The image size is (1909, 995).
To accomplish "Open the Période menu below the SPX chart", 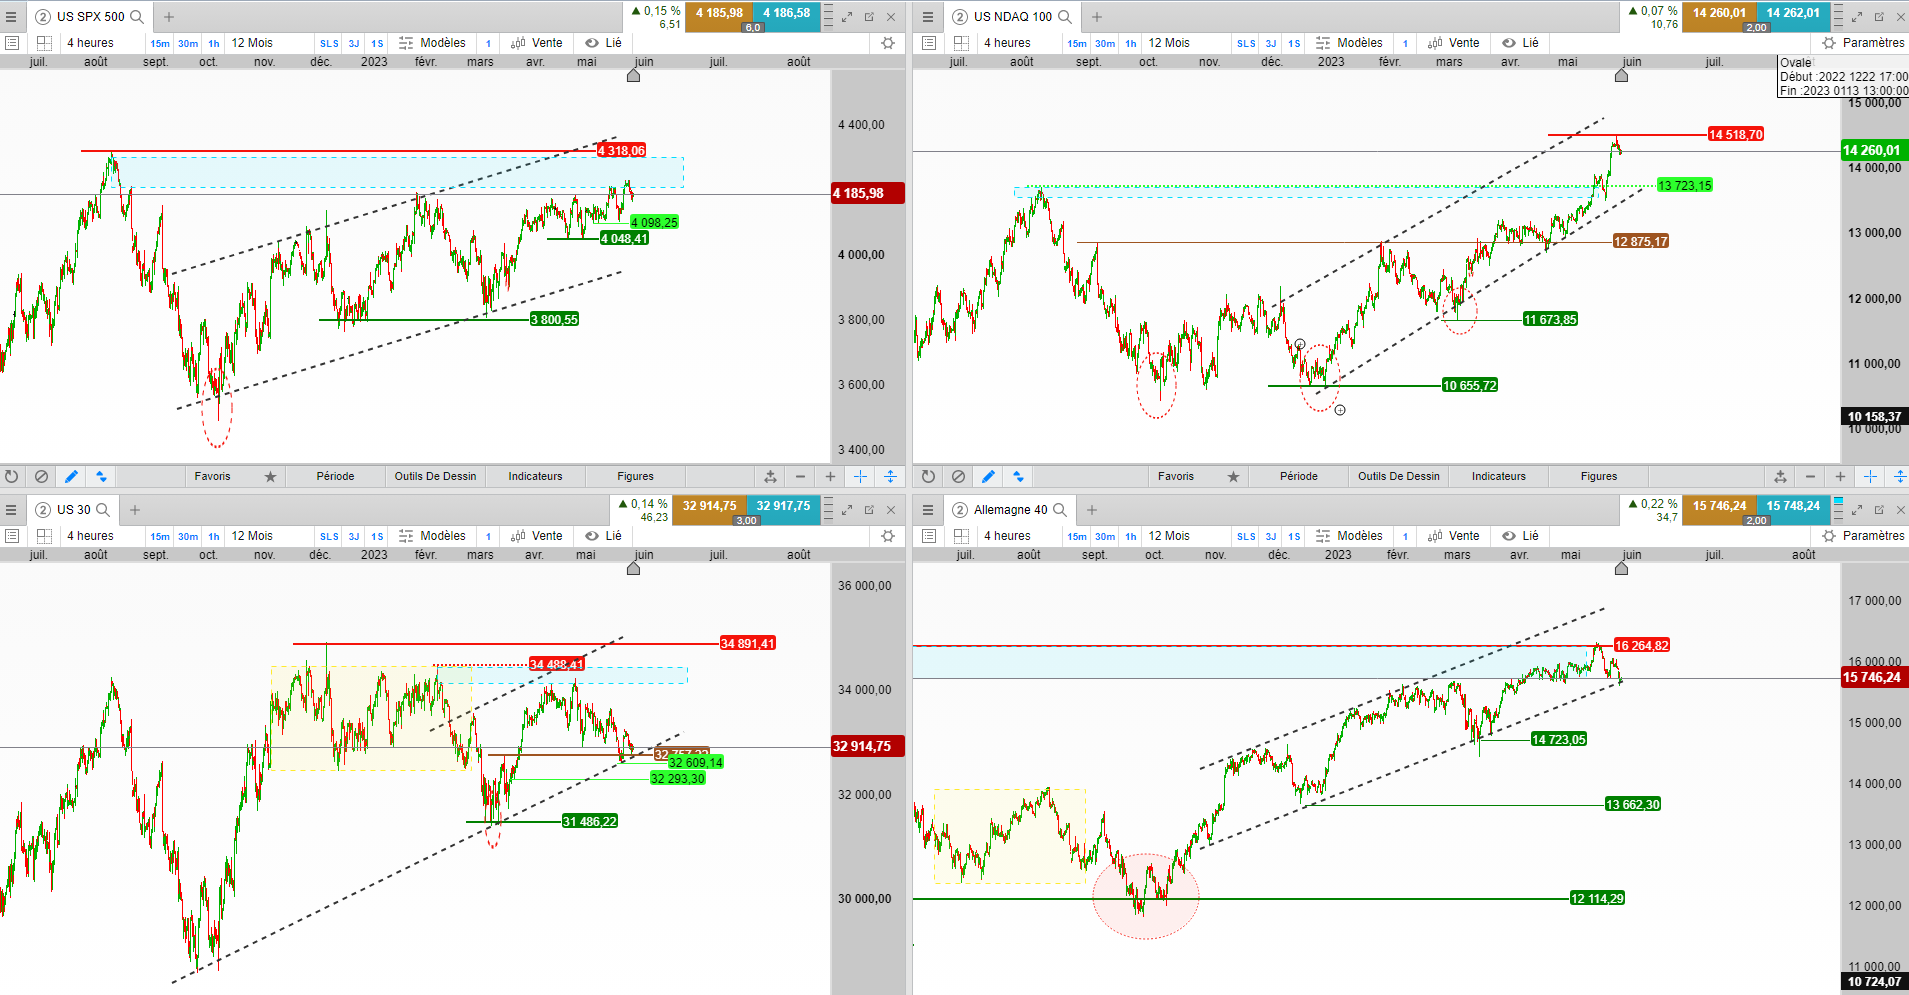I will (335, 477).
